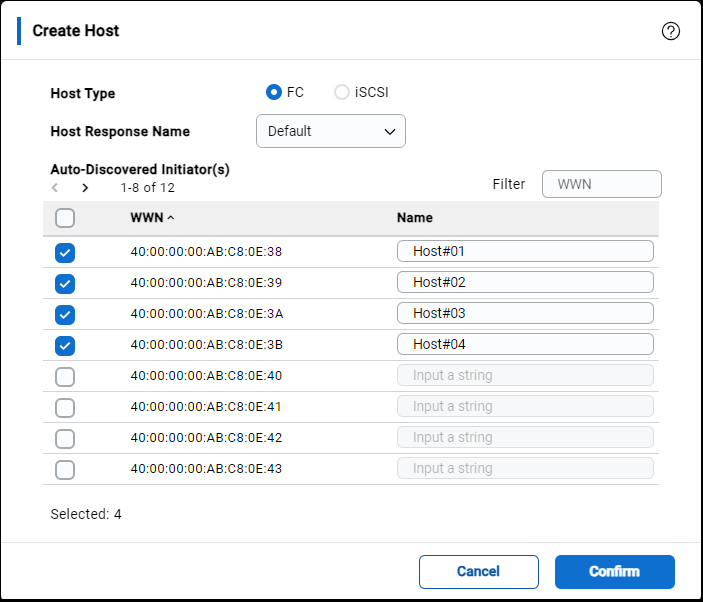Viewport: 703px width, 602px height.
Task: Open the Host Response Name dropdown
Action: [330, 131]
